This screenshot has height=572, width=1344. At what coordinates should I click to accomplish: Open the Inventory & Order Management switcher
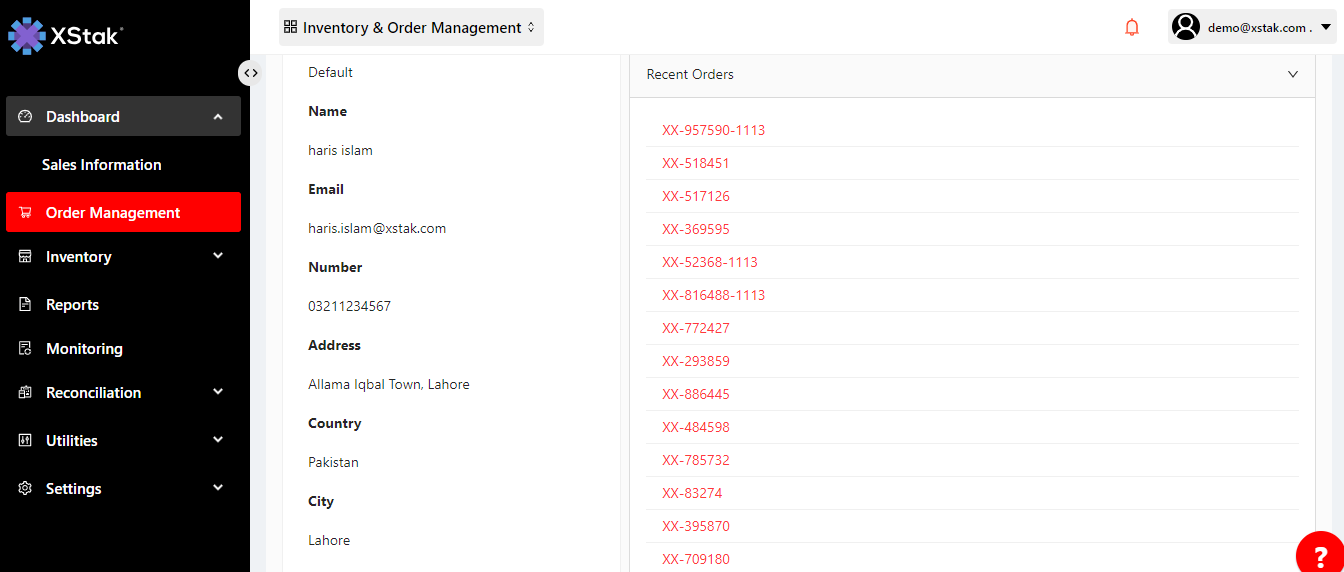tap(411, 28)
